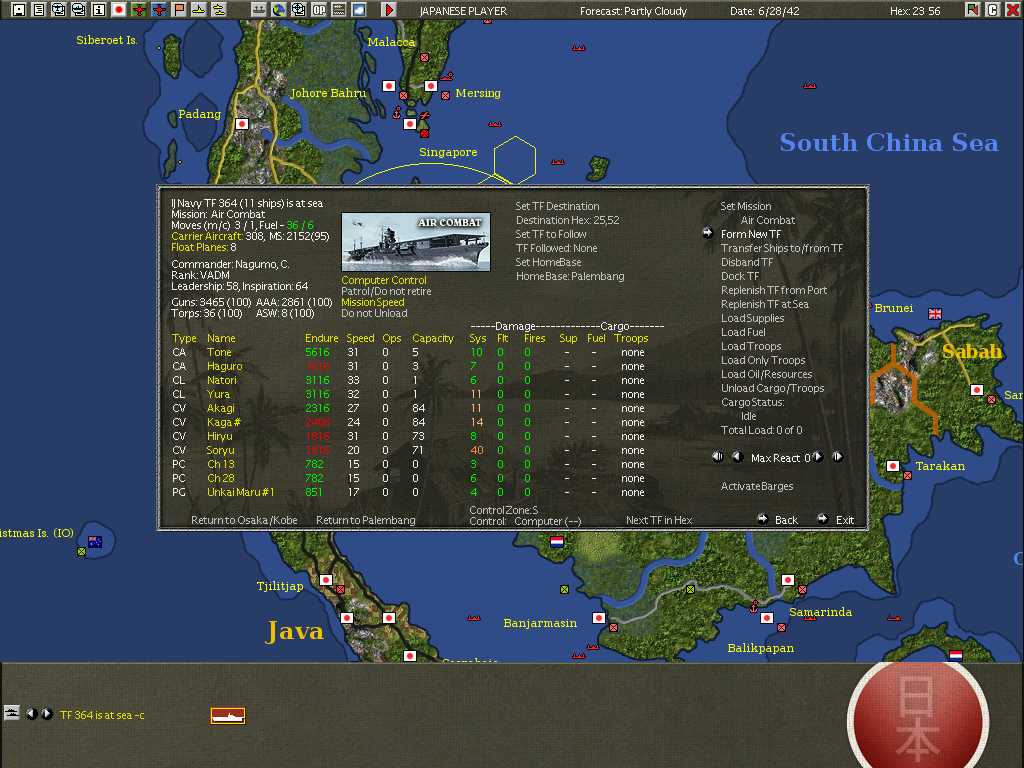
Task: Click previous TF arrow in bottom bar
Action: click(32, 714)
